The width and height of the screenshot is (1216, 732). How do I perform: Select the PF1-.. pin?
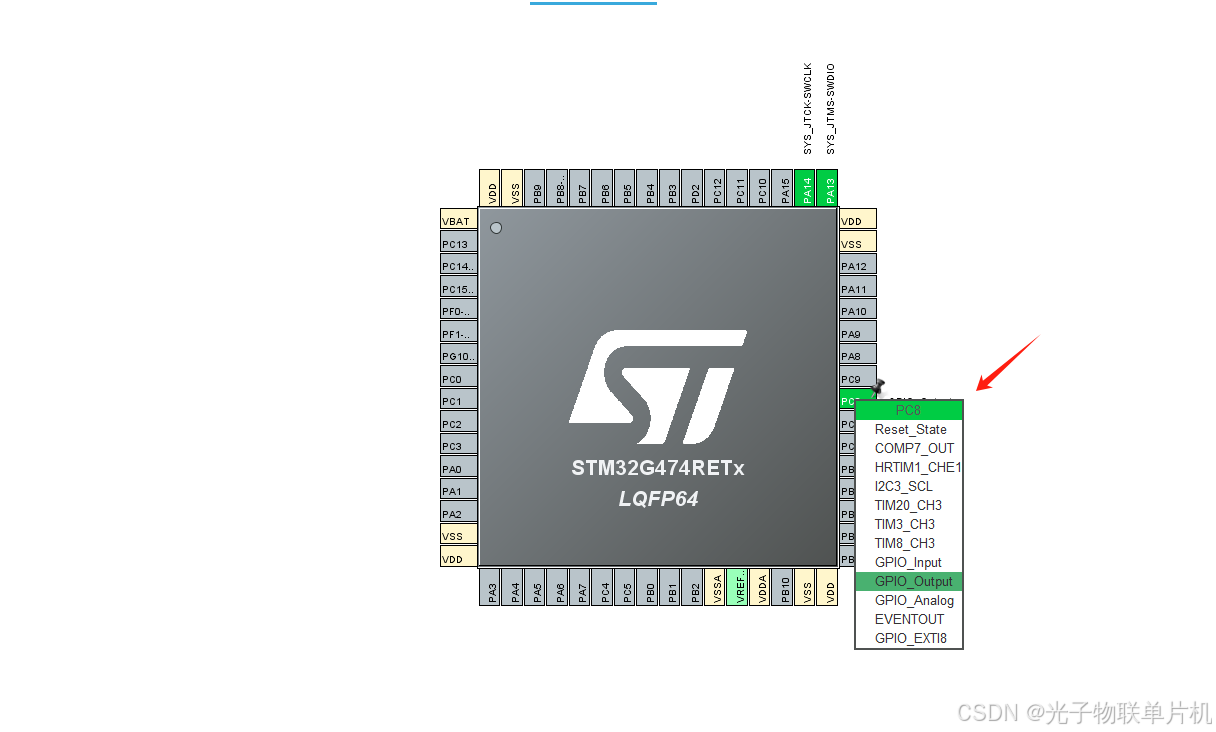pyautogui.click(x=459, y=333)
